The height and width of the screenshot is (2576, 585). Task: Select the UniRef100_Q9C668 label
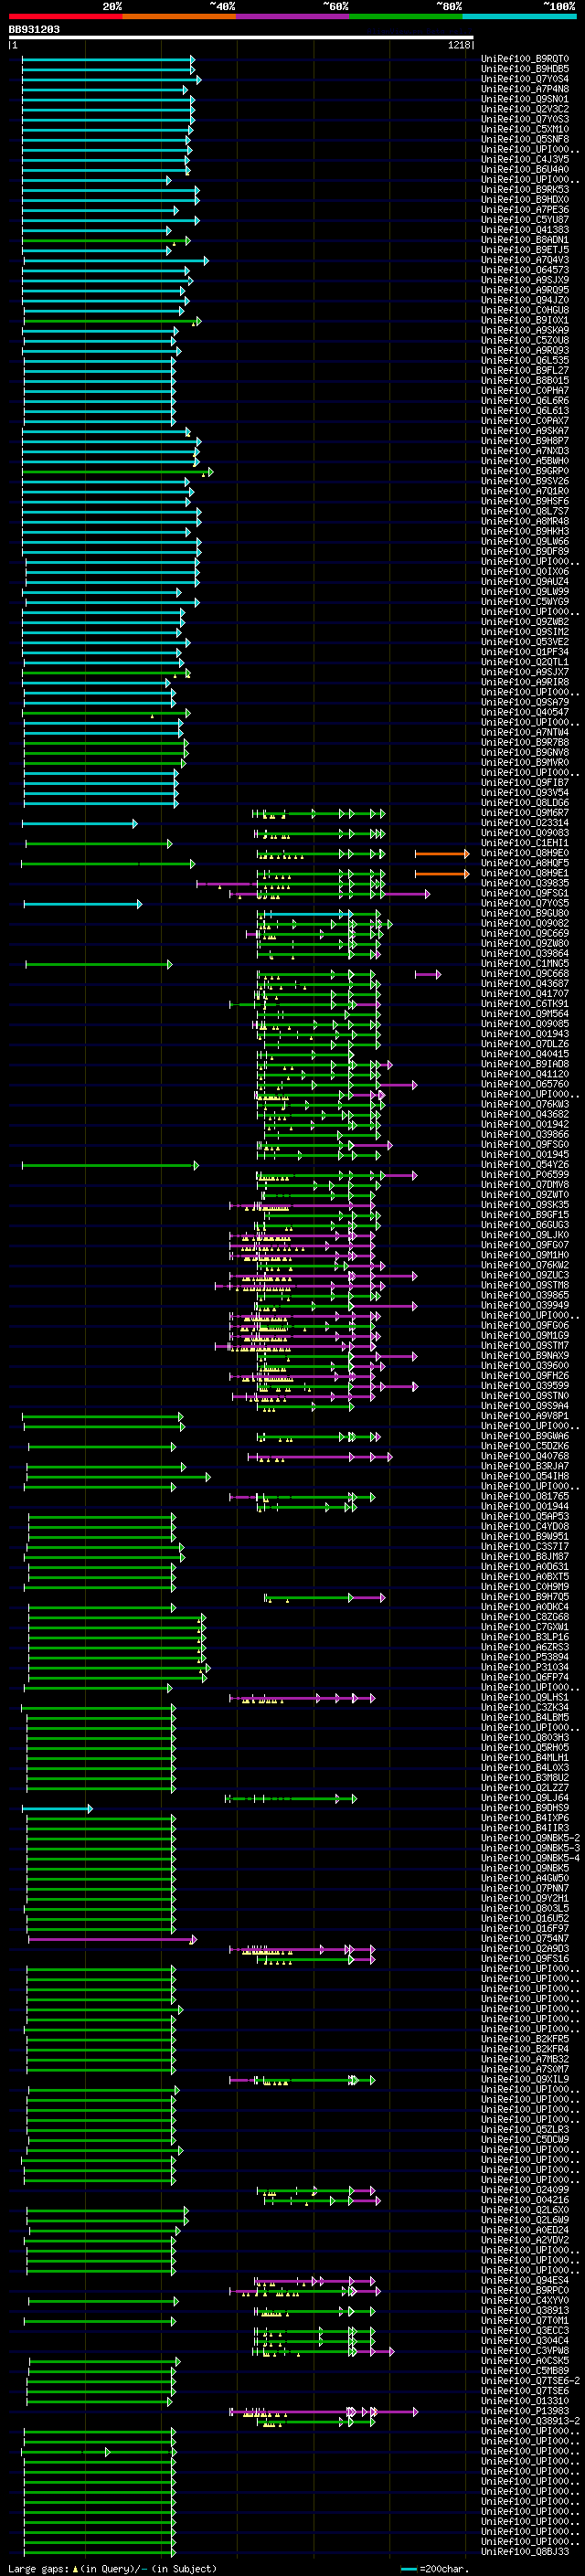coord(525,974)
